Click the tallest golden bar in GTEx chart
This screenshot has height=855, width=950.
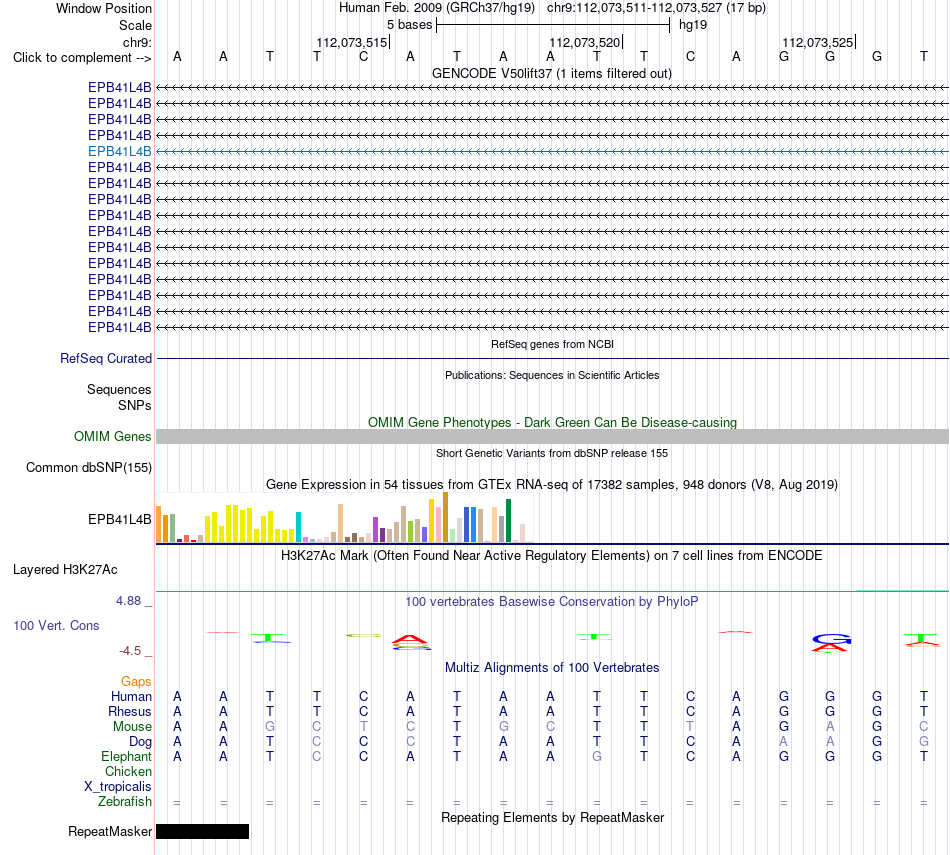tap(445, 517)
